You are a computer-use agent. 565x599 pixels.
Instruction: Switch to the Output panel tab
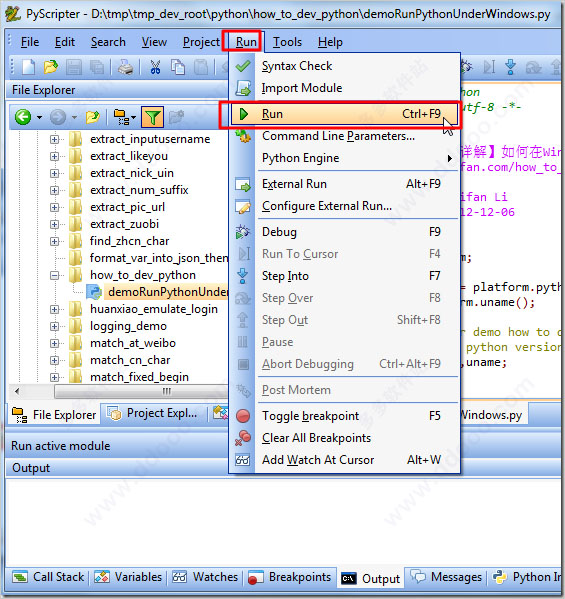[371, 578]
